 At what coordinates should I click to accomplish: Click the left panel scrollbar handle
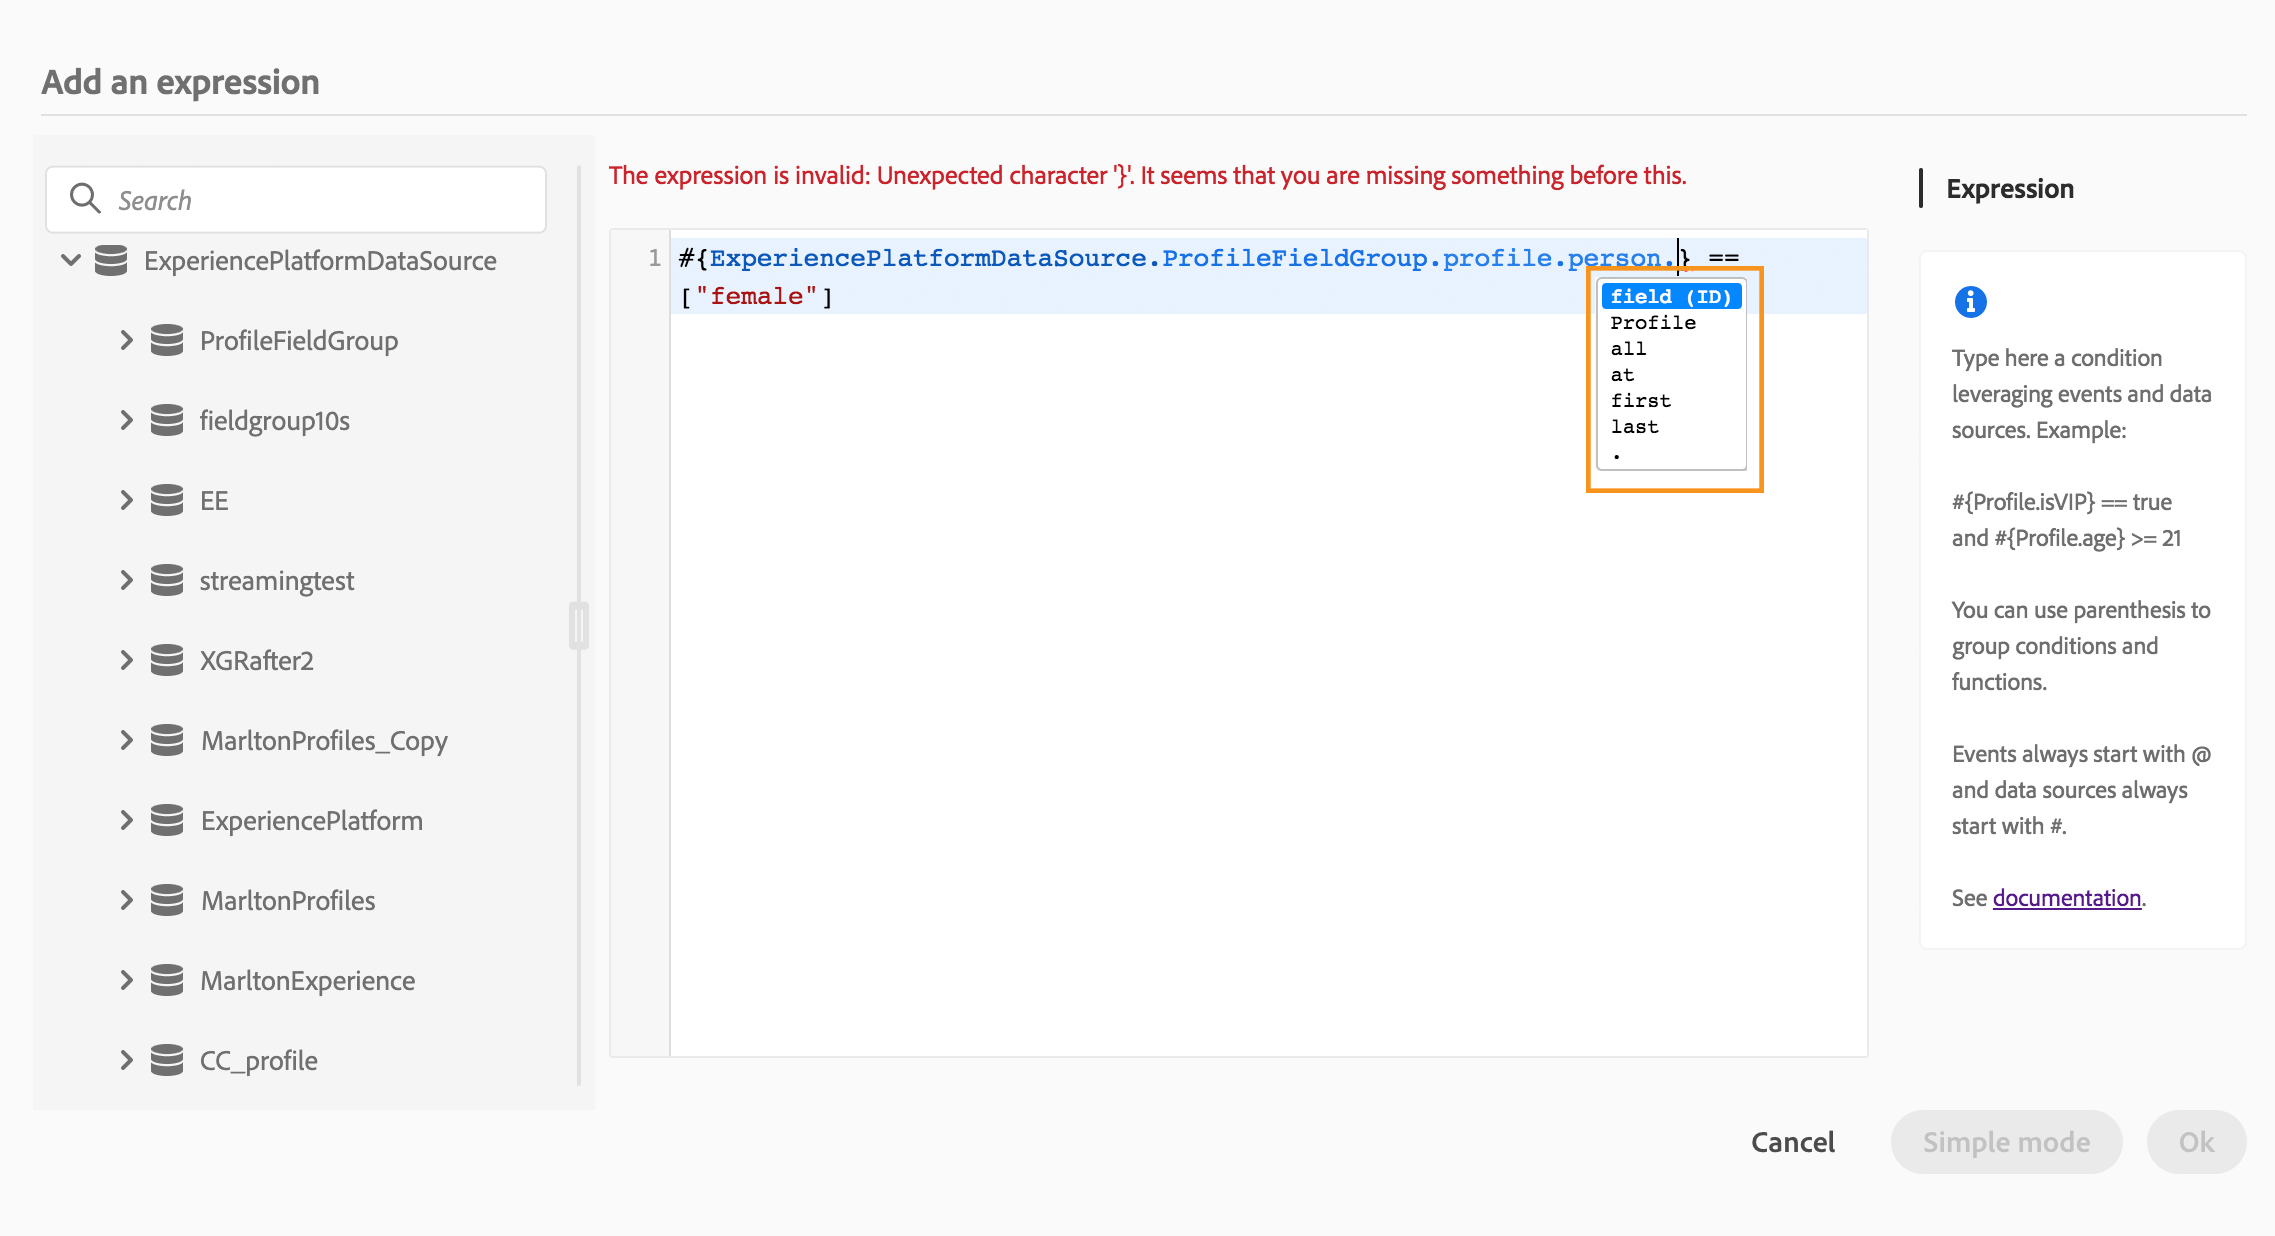(x=578, y=626)
